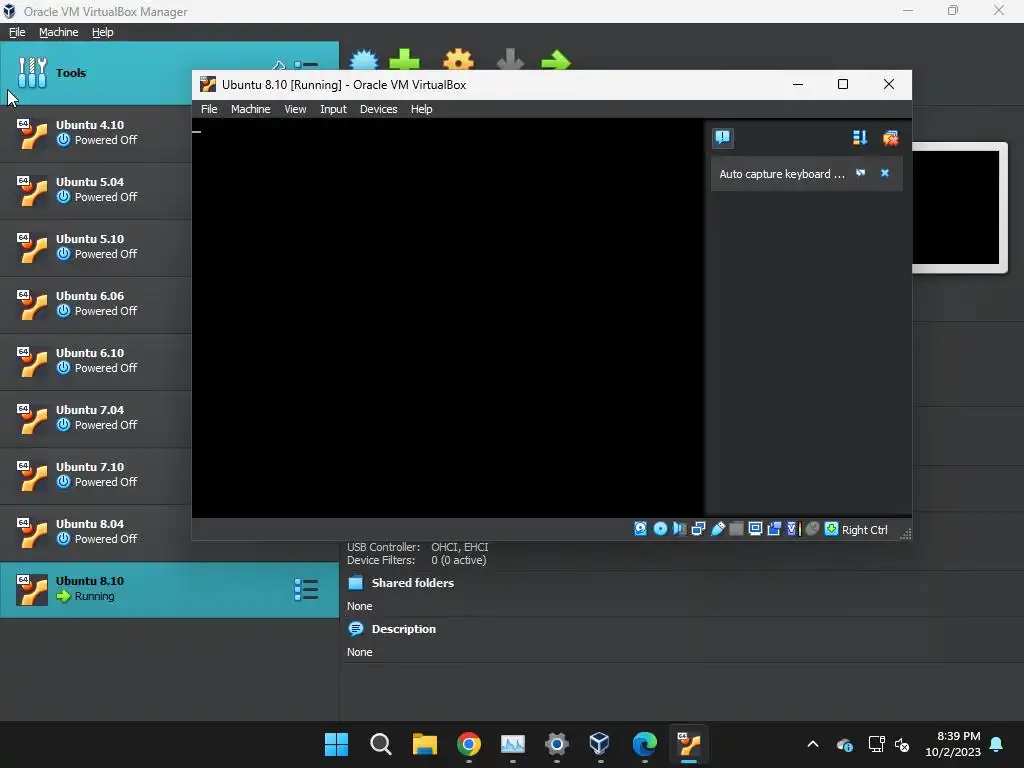This screenshot has height=768, width=1024.
Task: Click the muted volume tray icon
Action: [x=902, y=744]
